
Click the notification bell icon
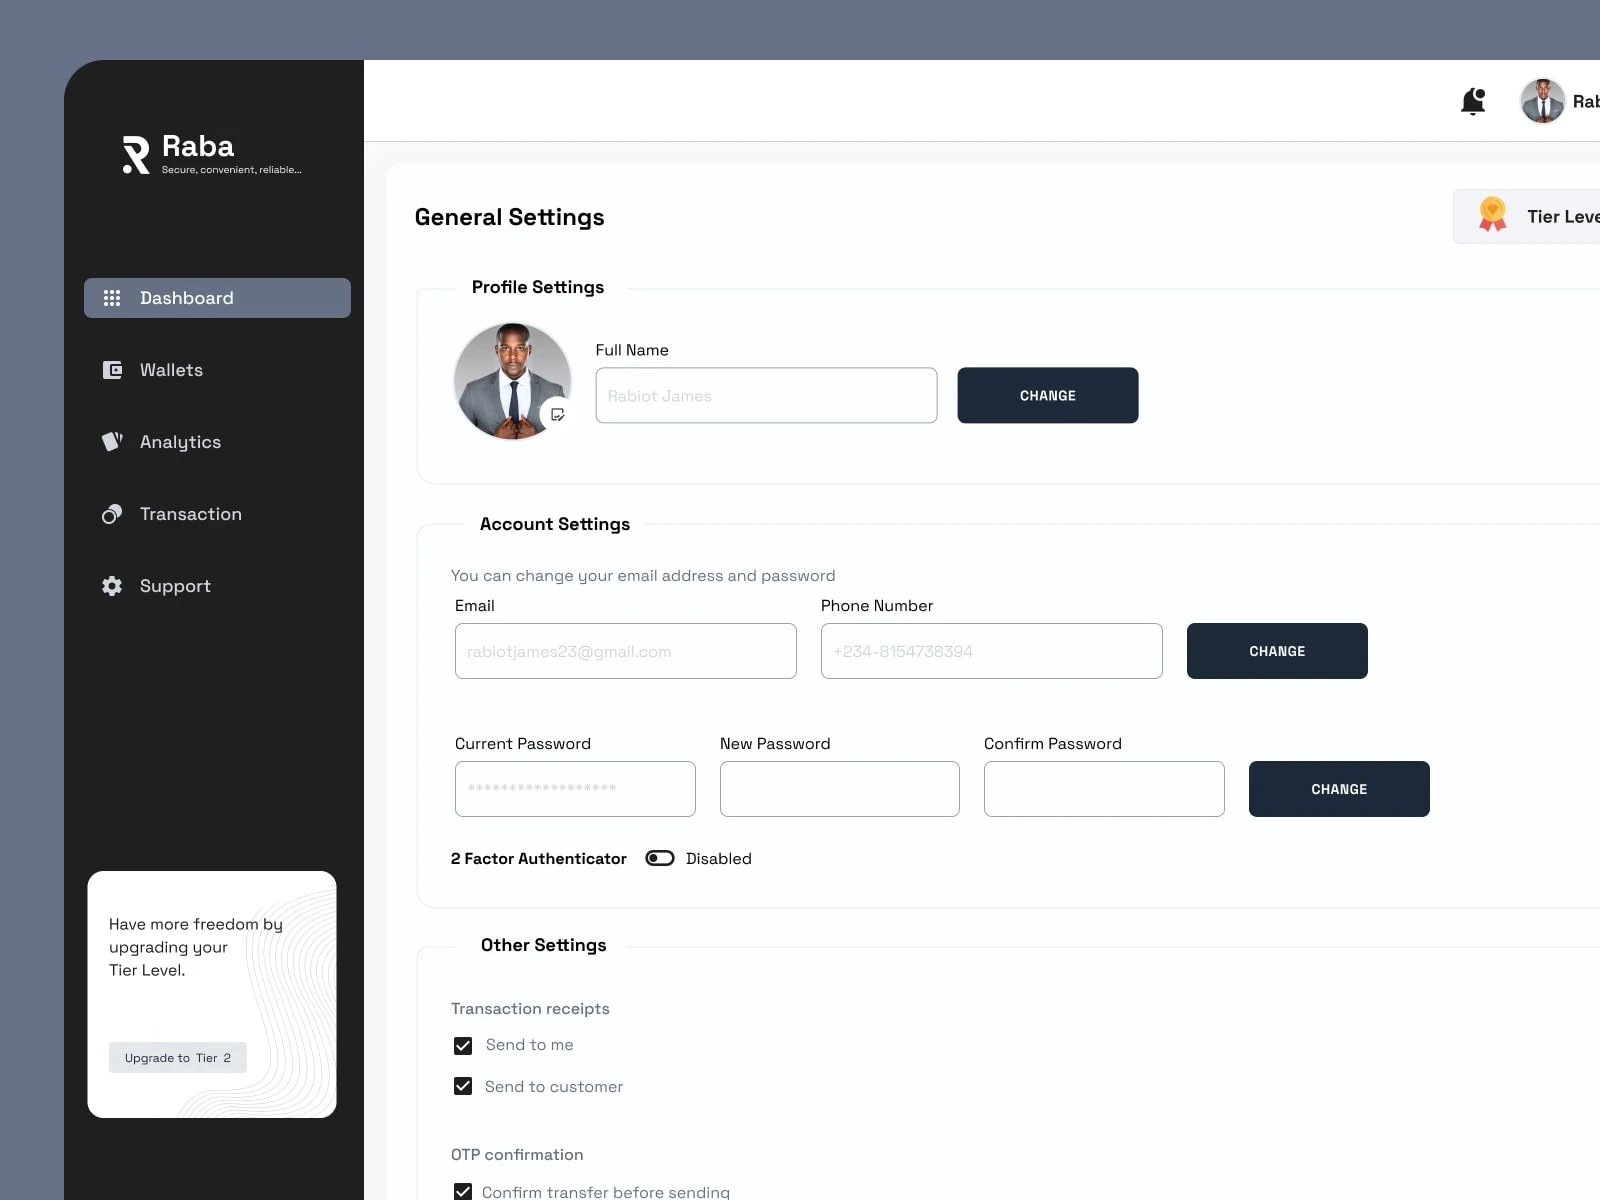click(1472, 101)
